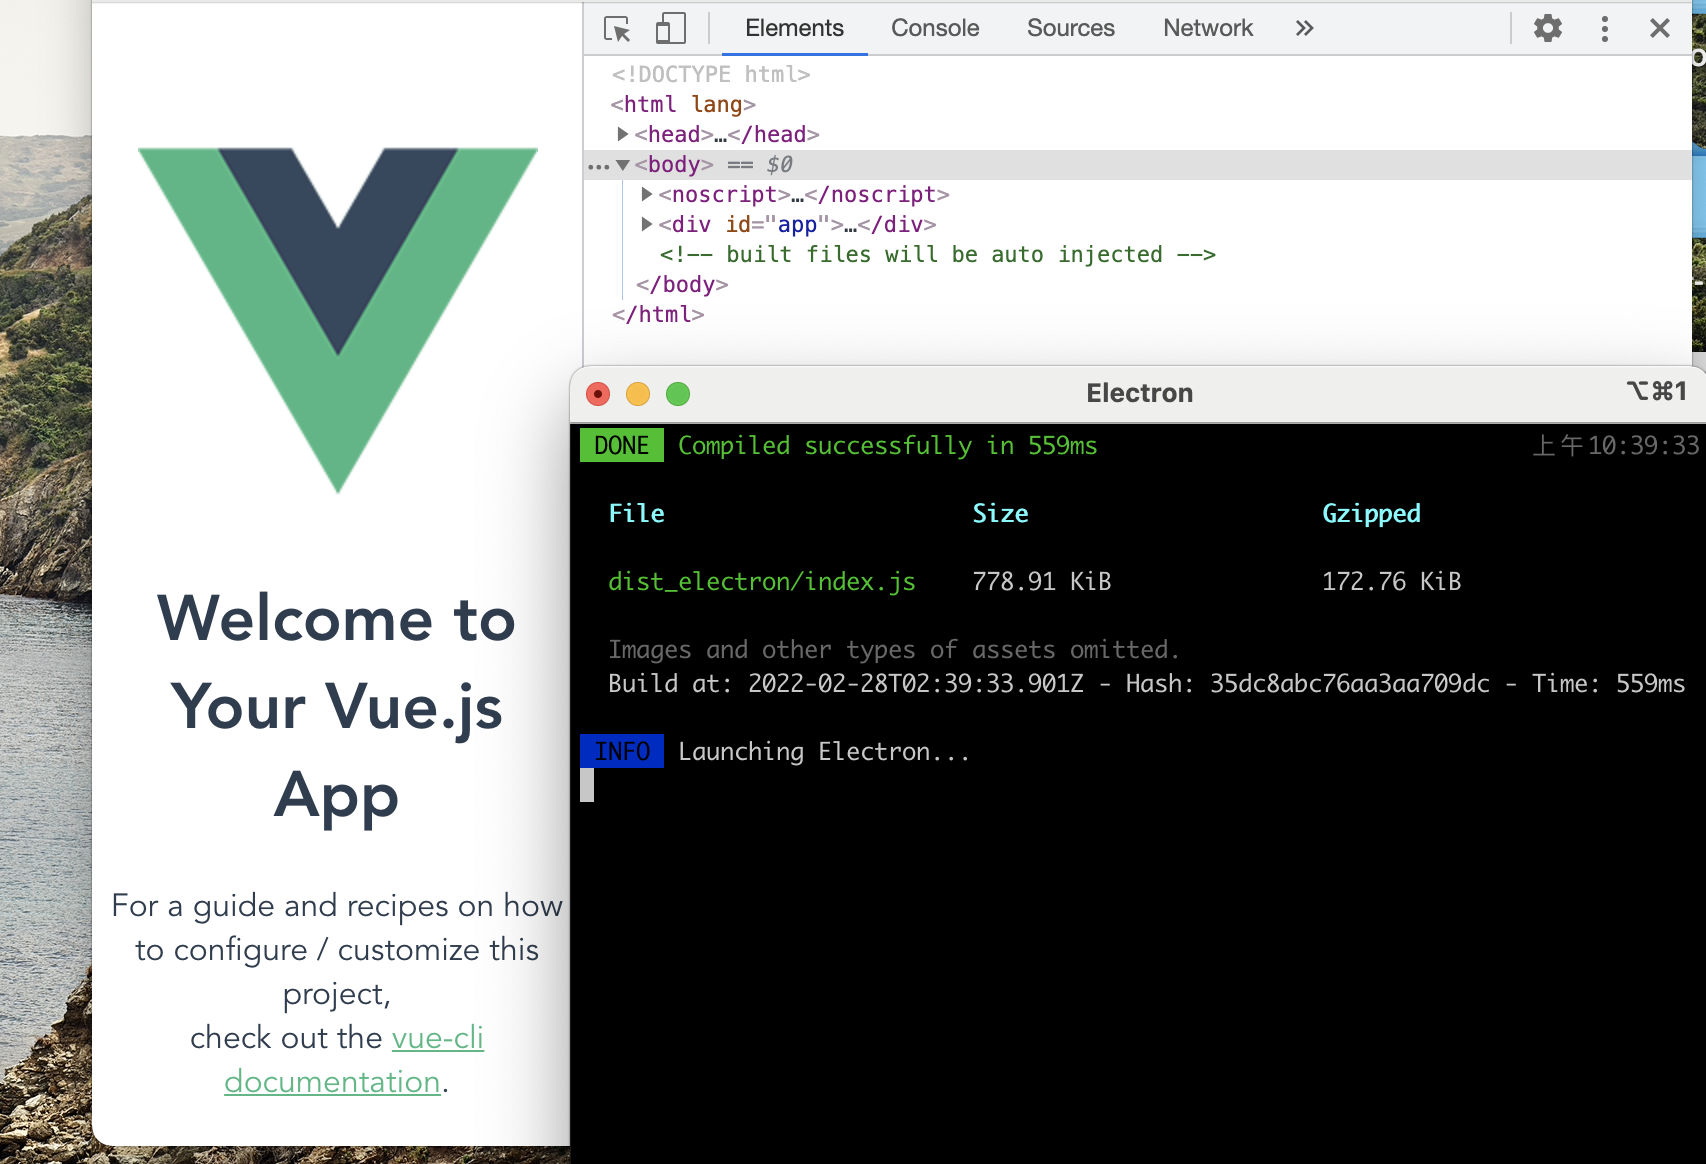Select the DOCTYPE html line
Image resolution: width=1706 pixels, height=1164 pixels.
(x=711, y=74)
